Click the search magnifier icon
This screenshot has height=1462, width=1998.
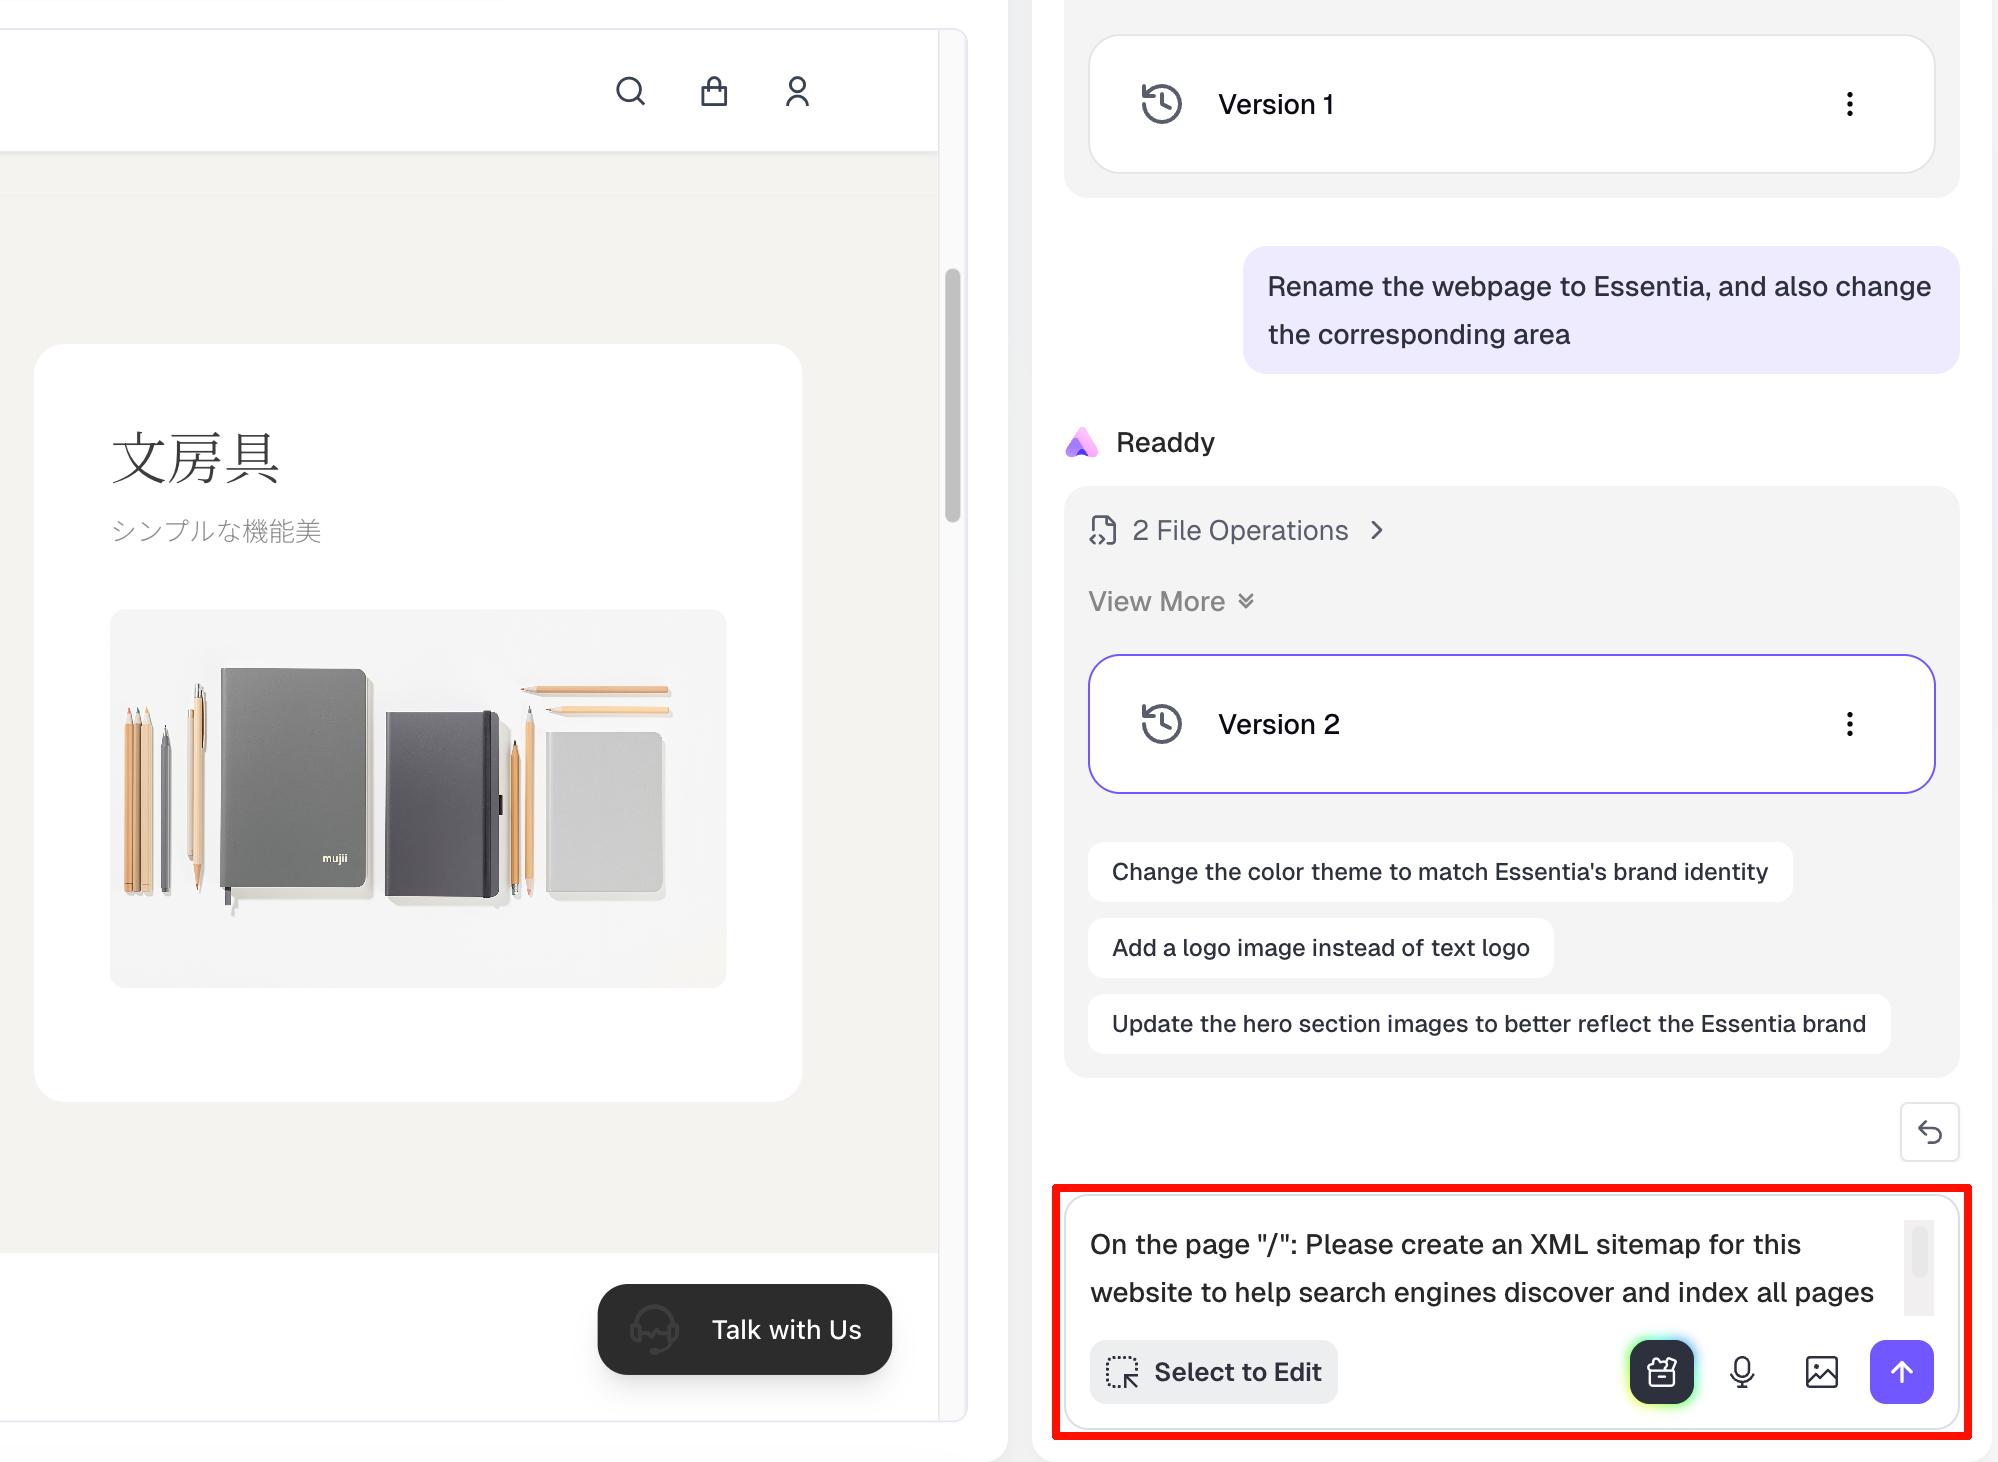[x=630, y=92]
